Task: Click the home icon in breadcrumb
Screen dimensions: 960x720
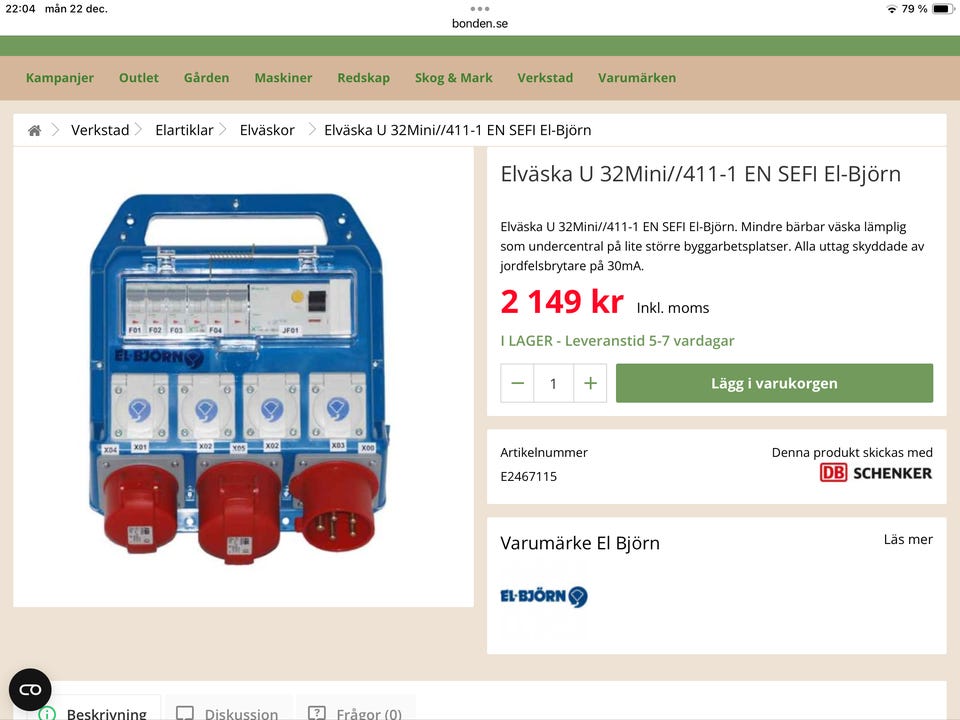Action: (34, 130)
